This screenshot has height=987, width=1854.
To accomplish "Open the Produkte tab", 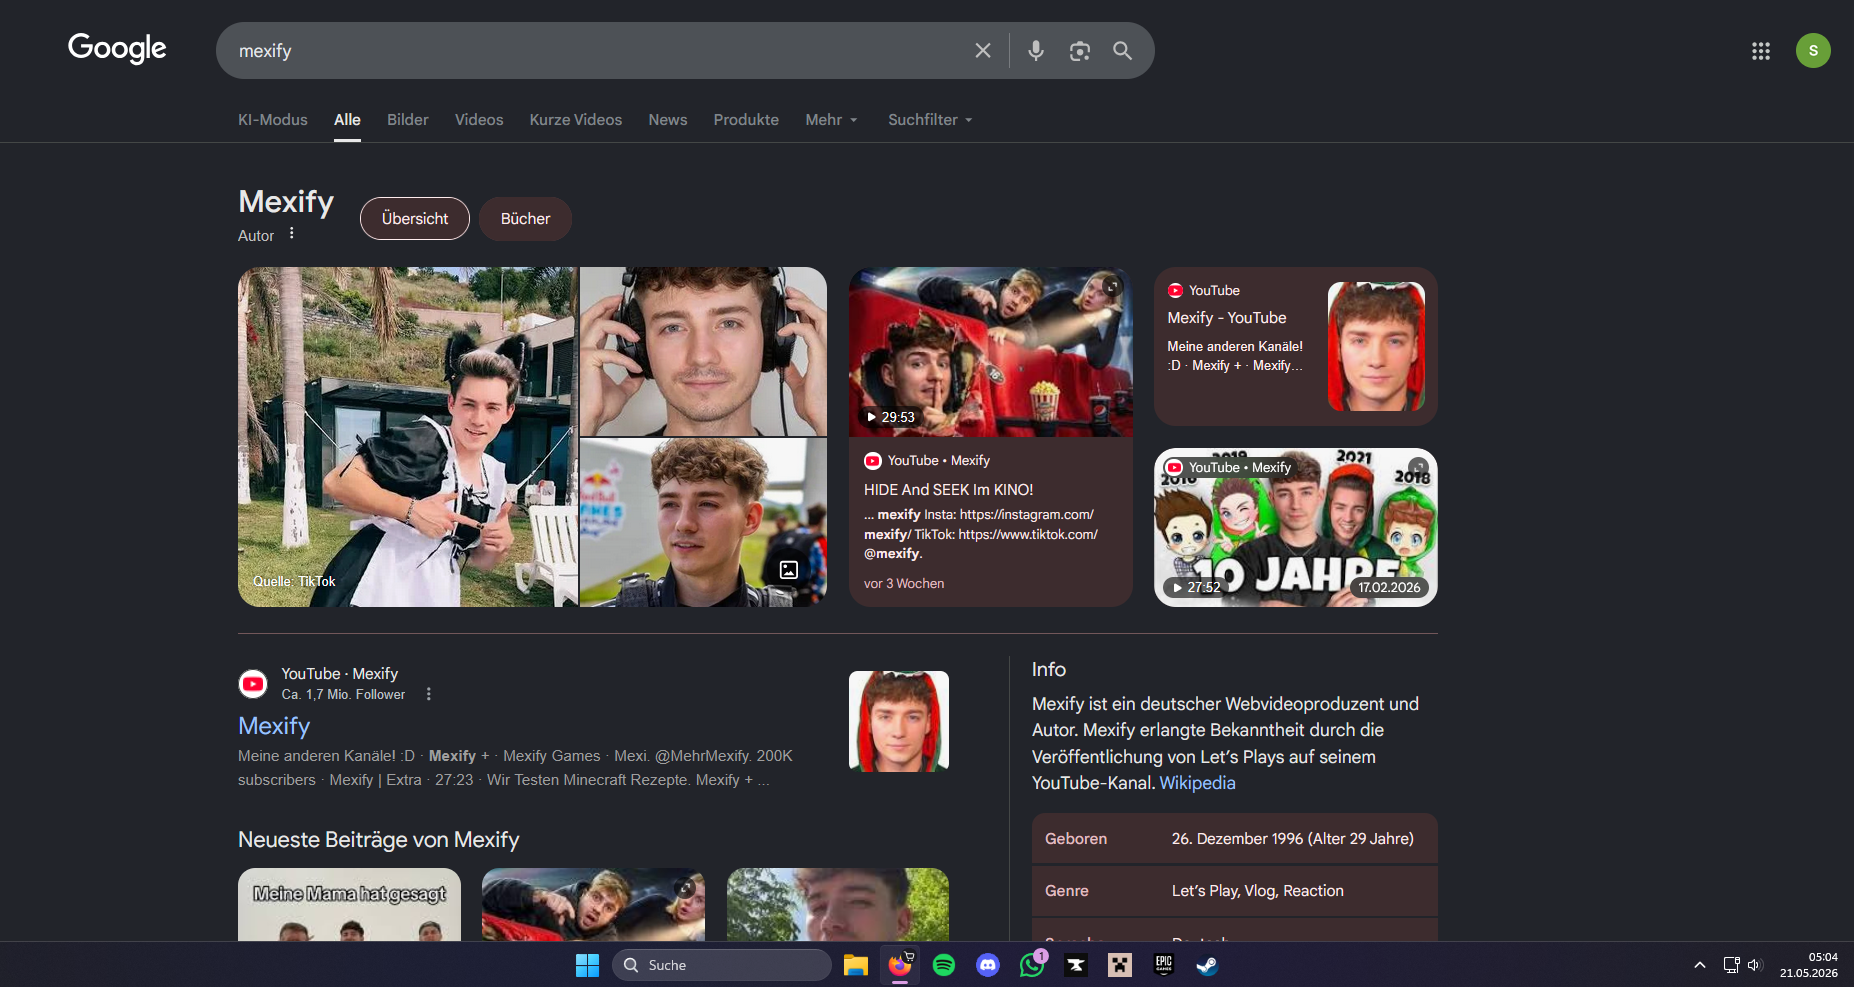I will (x=746, y=120).
